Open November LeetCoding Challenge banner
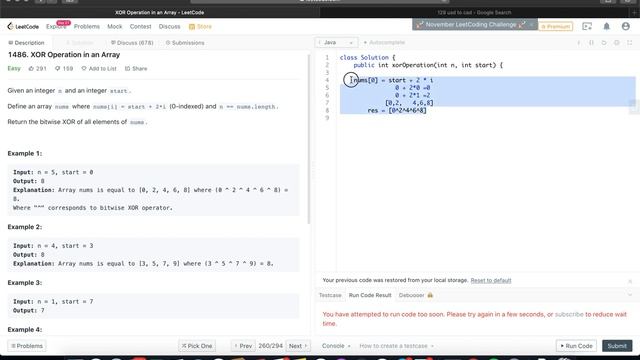The height and width of the screenshot is (360, 640). (470, 24)
